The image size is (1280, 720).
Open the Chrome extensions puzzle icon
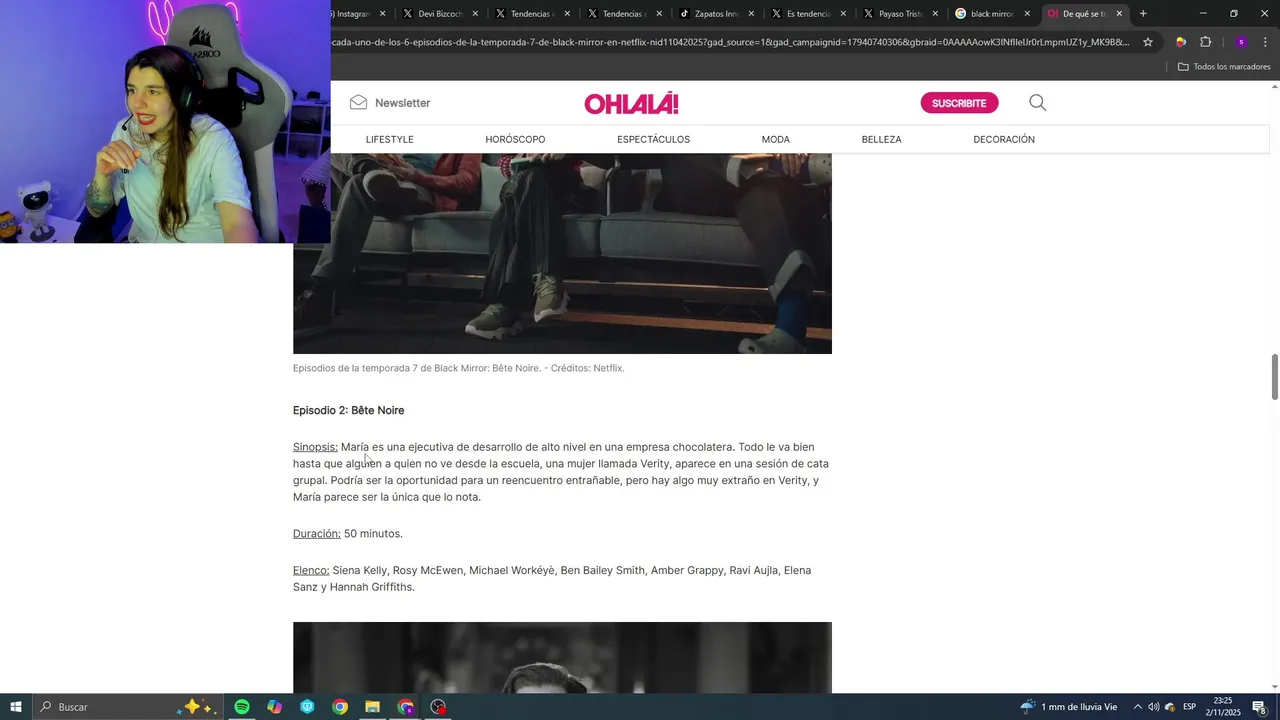[1205, 42]
